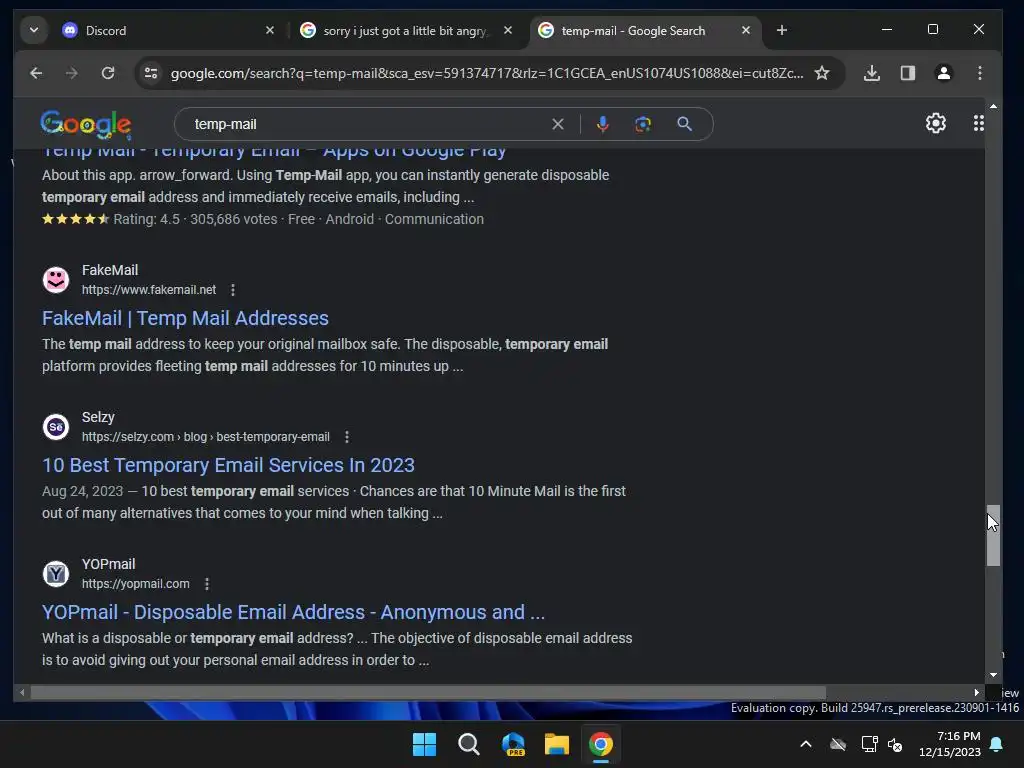Image resolution: width=1024 pixels, height=768 pixels.
Task: Open the taskbar clock and date
Action: coord(950,744)
